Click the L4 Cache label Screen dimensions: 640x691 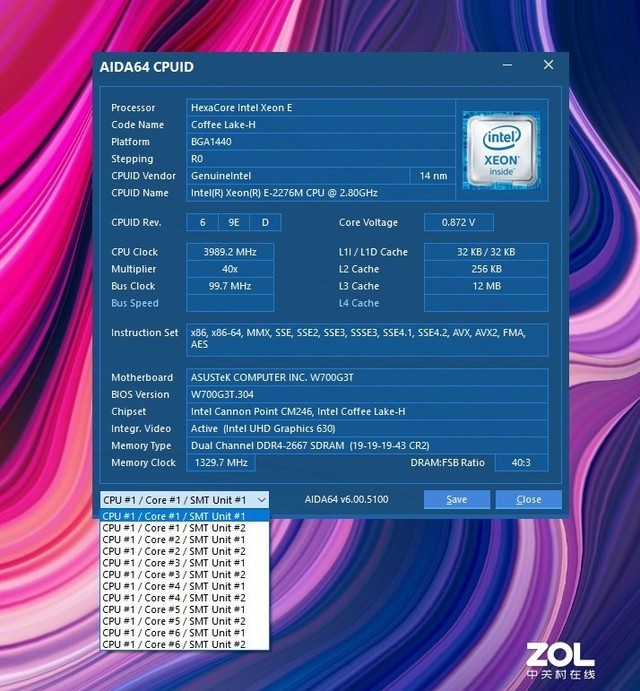pyautogui.click(x=359, y=303)
